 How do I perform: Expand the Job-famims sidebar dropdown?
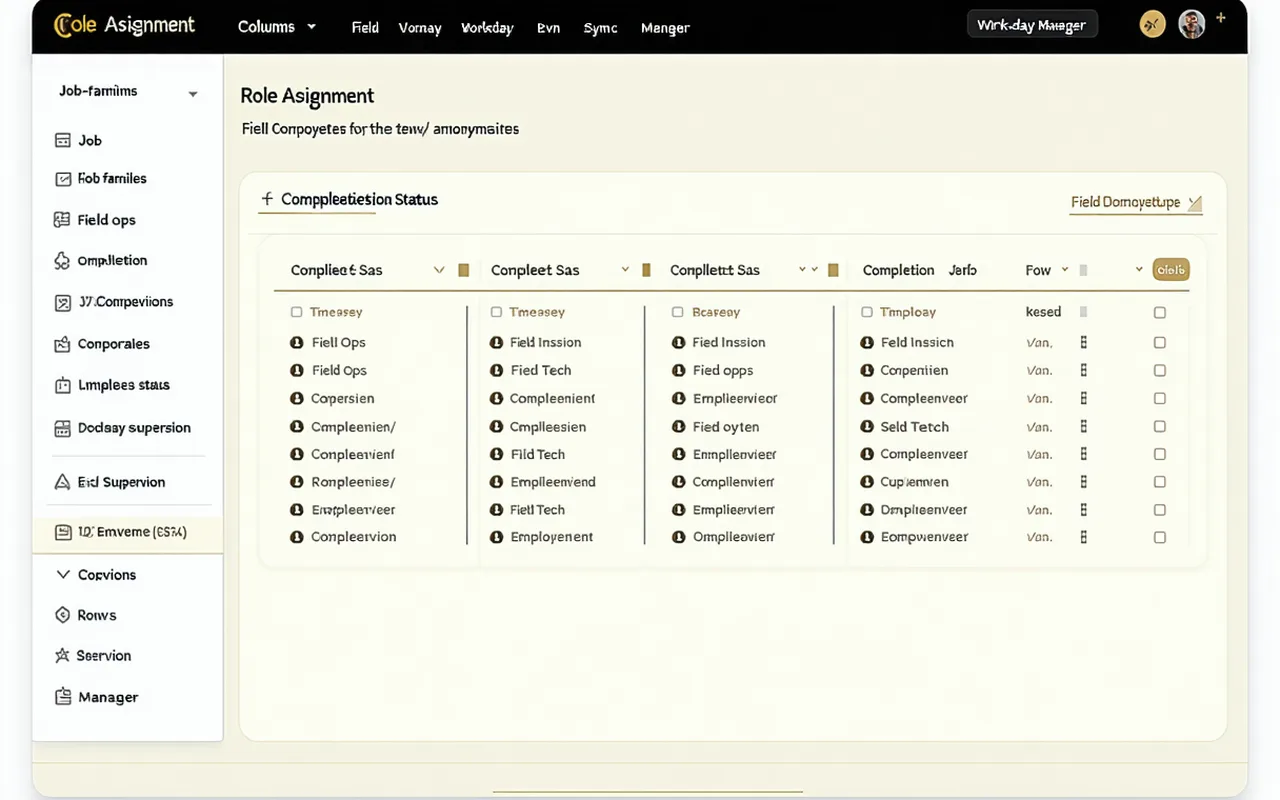click(x=193, y=94)
